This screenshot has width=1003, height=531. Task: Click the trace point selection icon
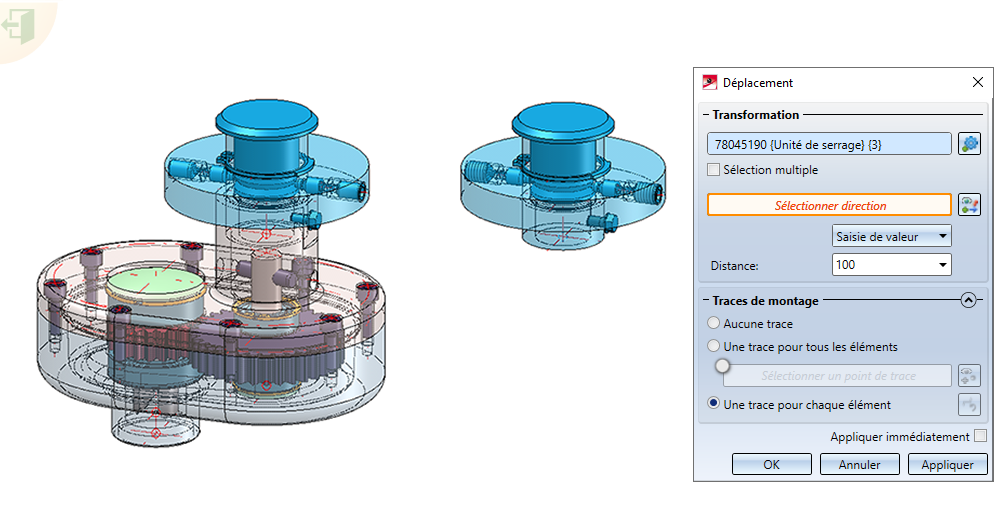[x=969, y=376]
